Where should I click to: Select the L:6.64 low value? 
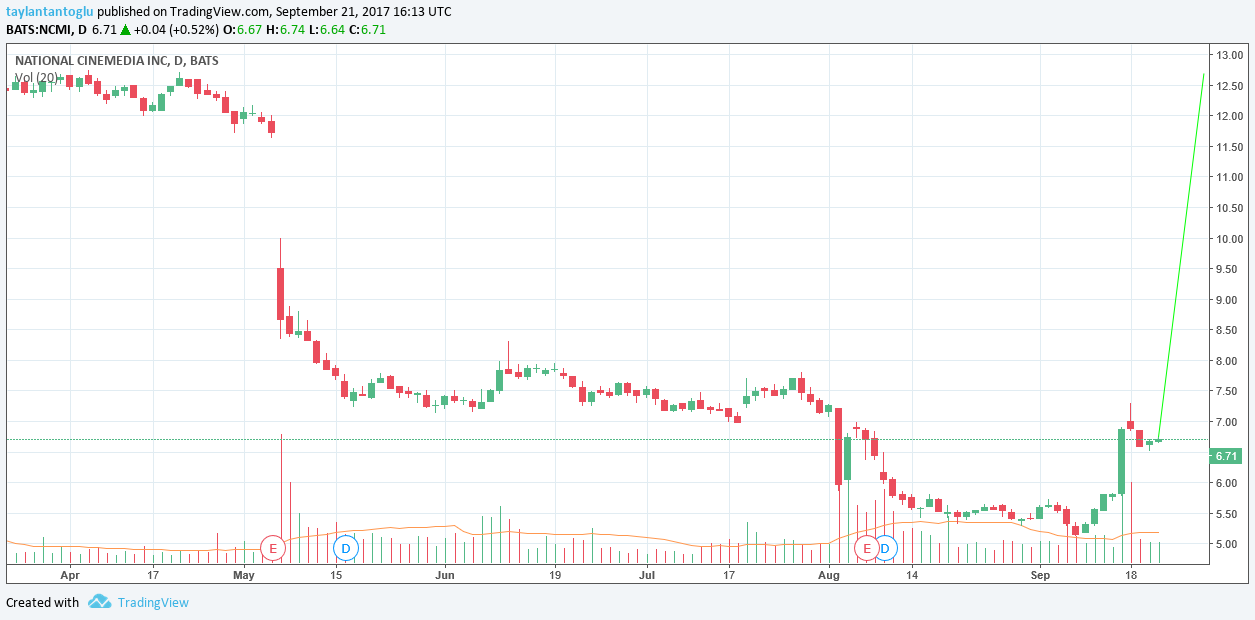tap(326, 30)
